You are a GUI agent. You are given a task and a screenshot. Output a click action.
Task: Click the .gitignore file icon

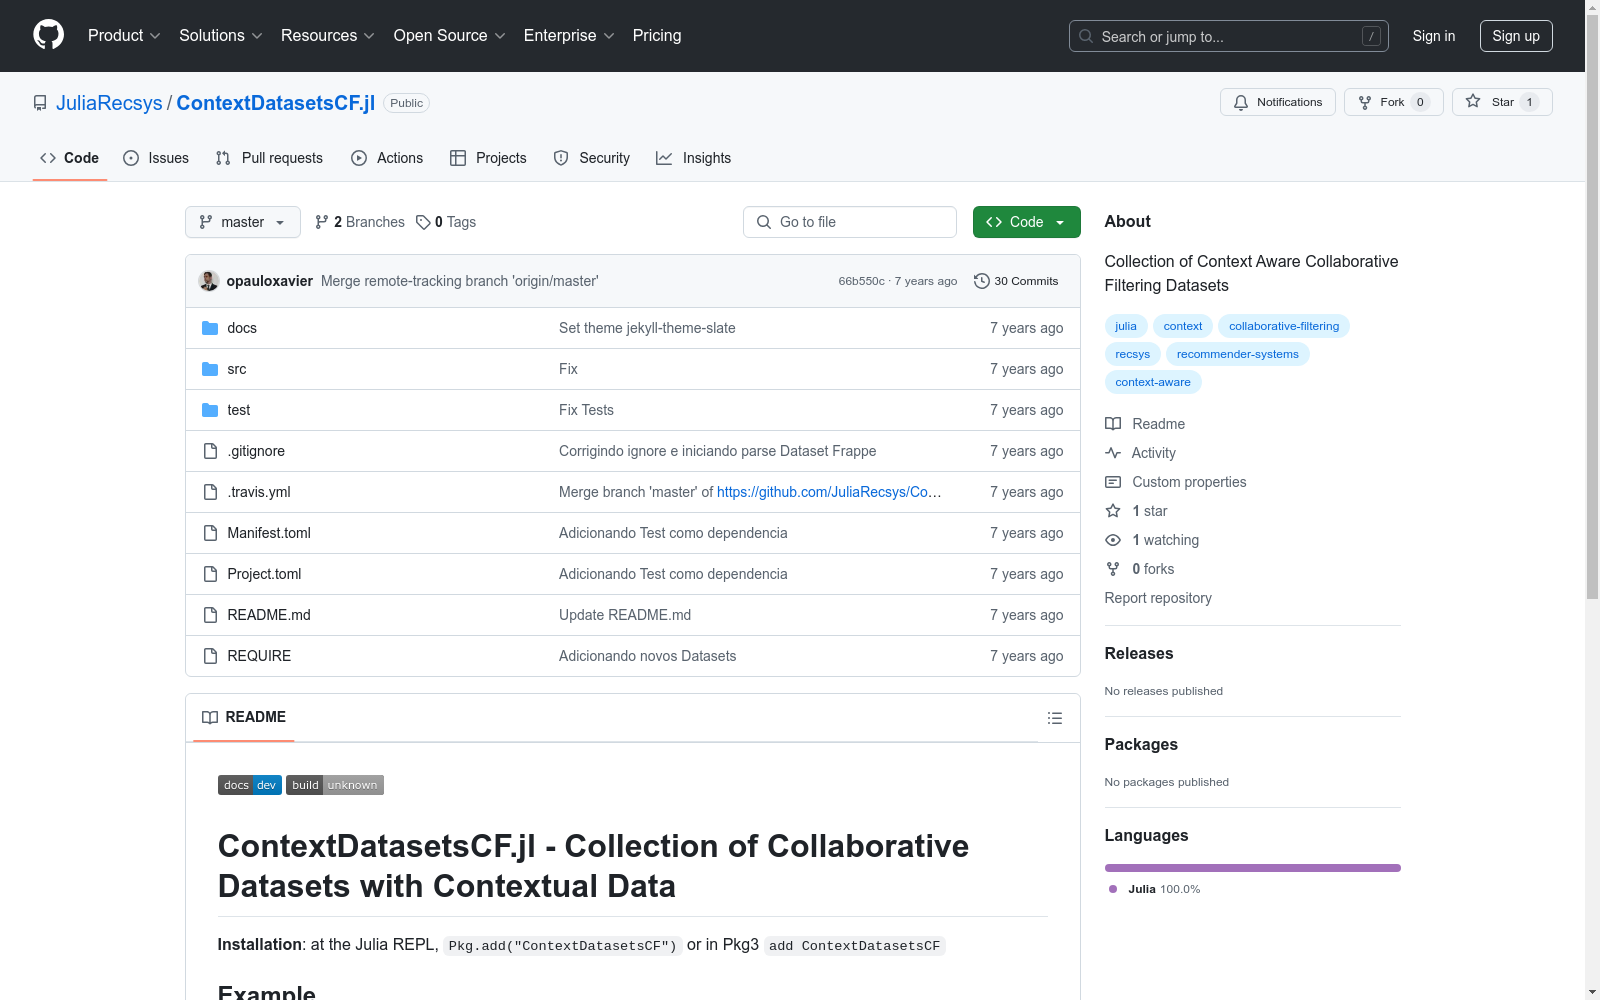pos(210,451)
